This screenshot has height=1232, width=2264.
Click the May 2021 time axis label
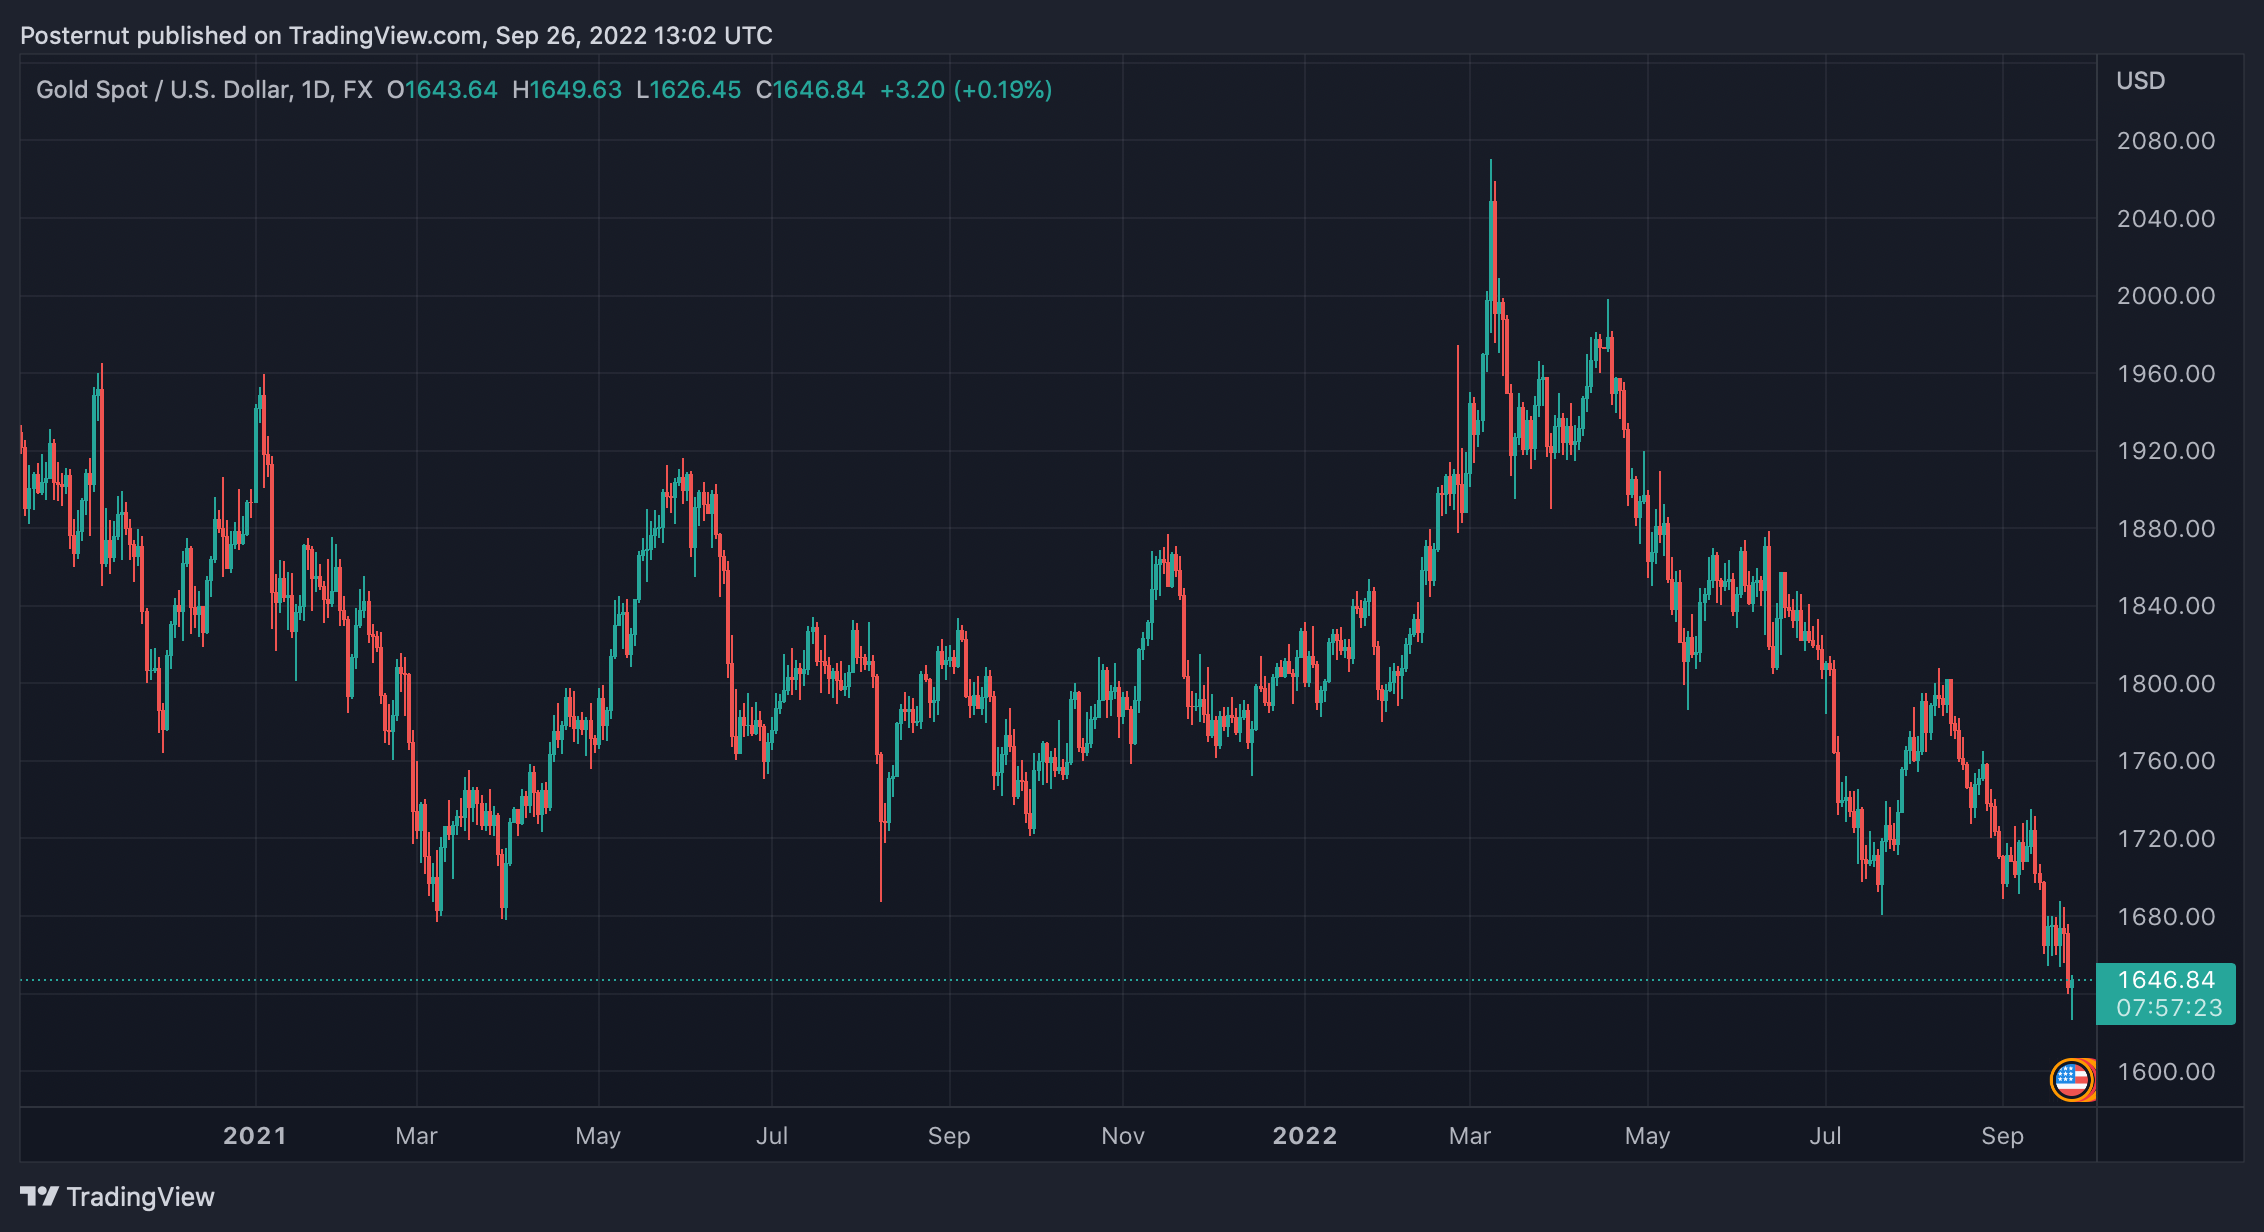point(598,1136)
